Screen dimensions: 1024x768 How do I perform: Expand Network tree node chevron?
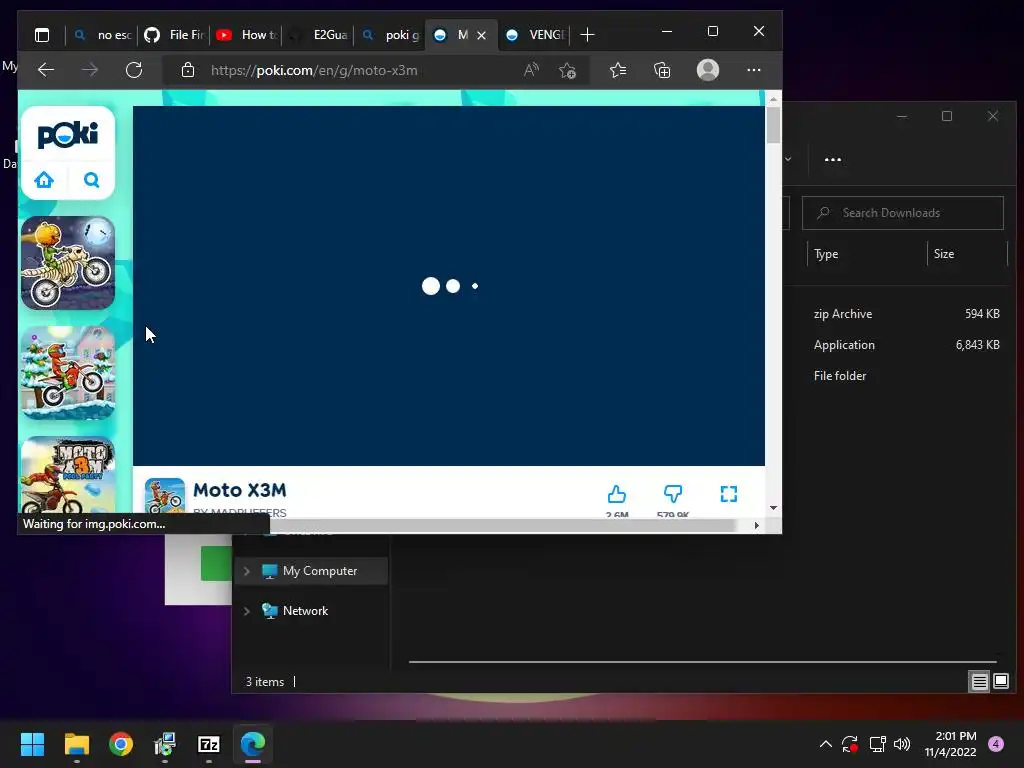pyautogui.click(x=246, y=611)
